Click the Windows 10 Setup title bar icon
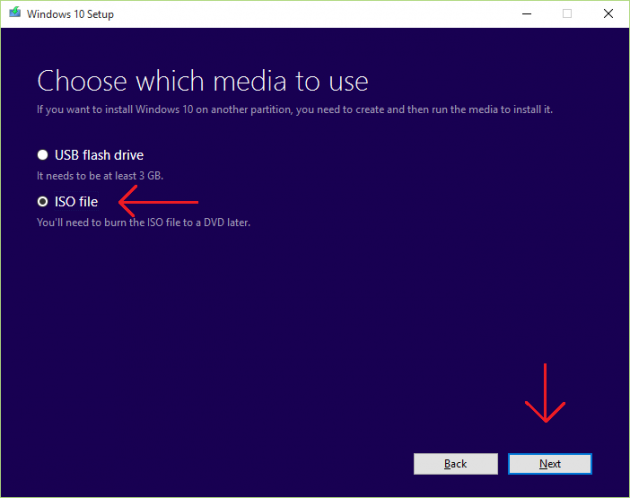The image size is (630, 498). point(11,13)
